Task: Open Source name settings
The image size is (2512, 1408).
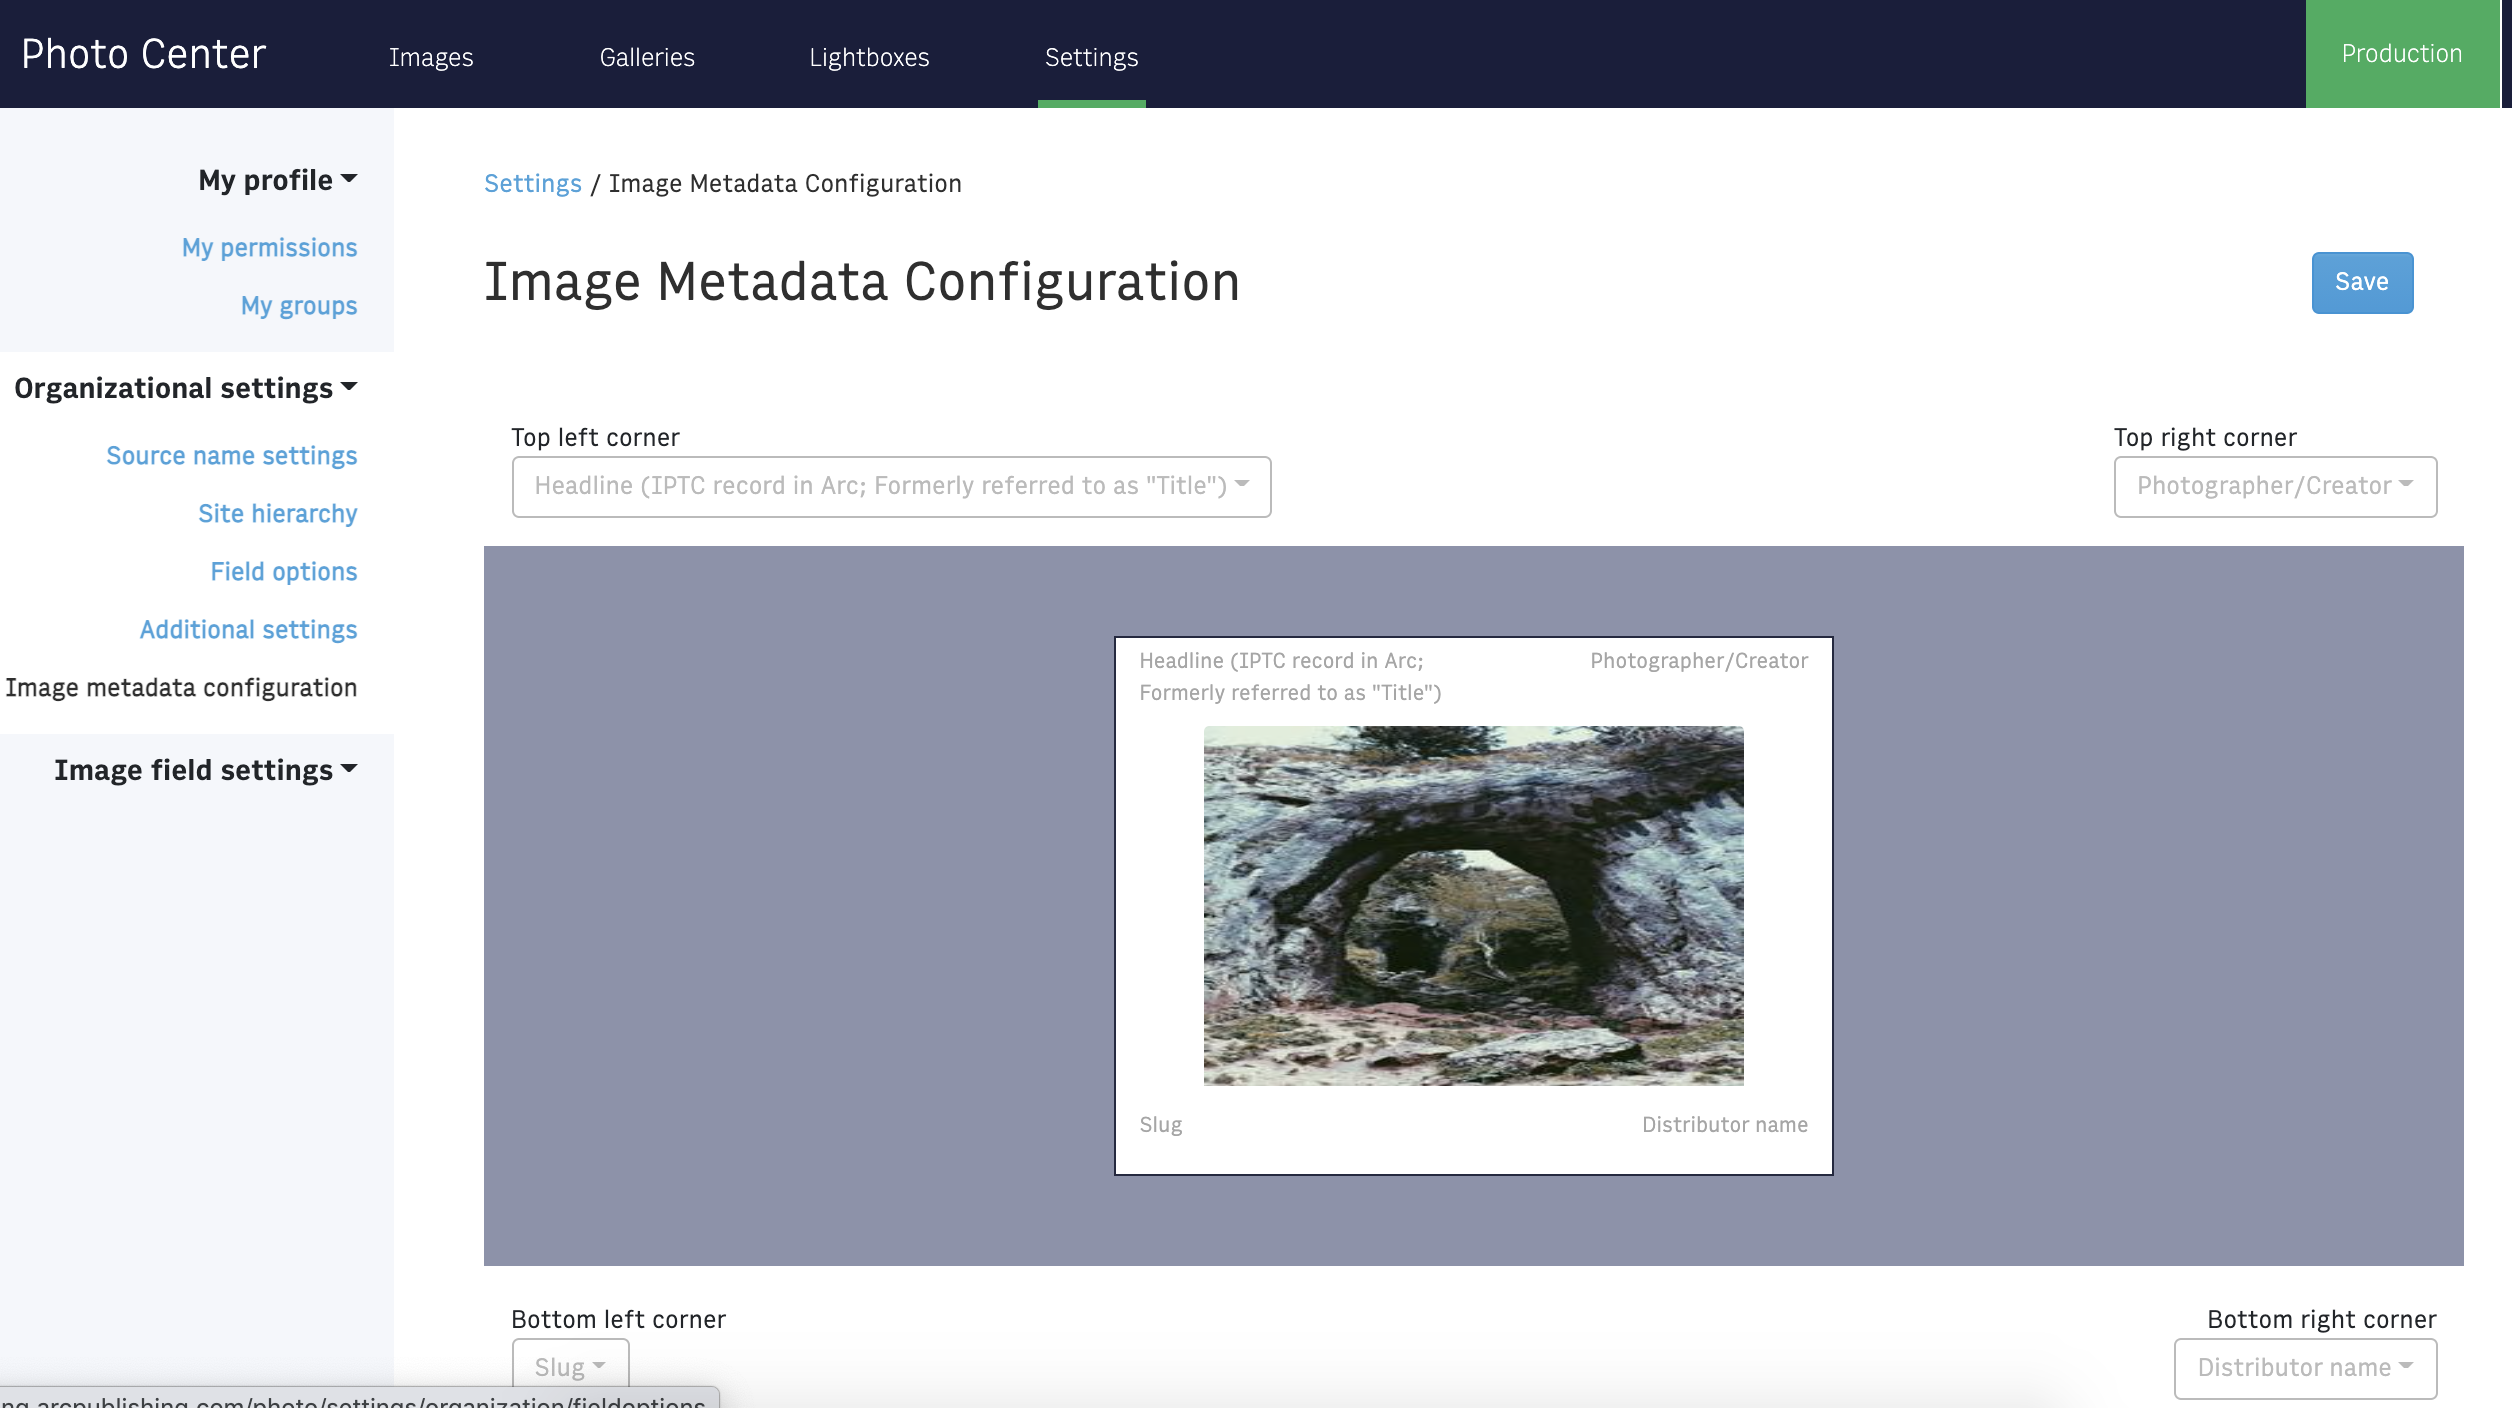Action: (232, 455)
